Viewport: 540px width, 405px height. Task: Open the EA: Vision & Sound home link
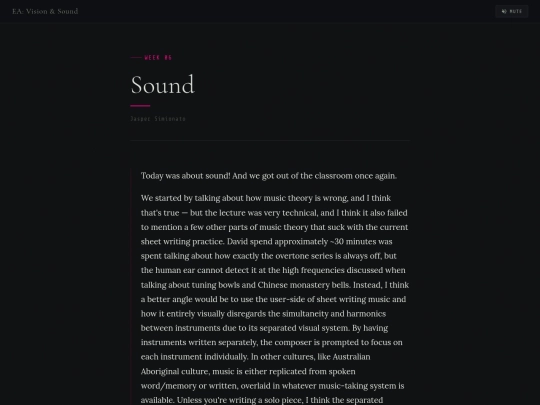coord(45,11)
